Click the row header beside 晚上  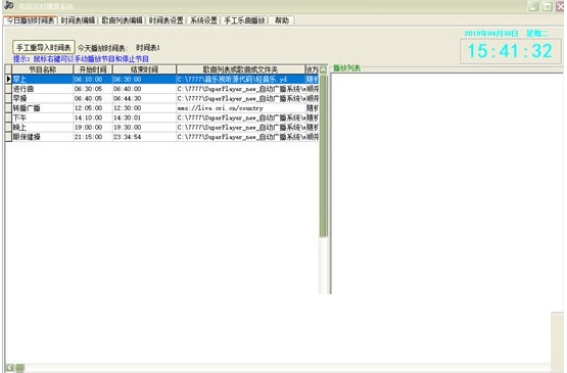(8, 127)
